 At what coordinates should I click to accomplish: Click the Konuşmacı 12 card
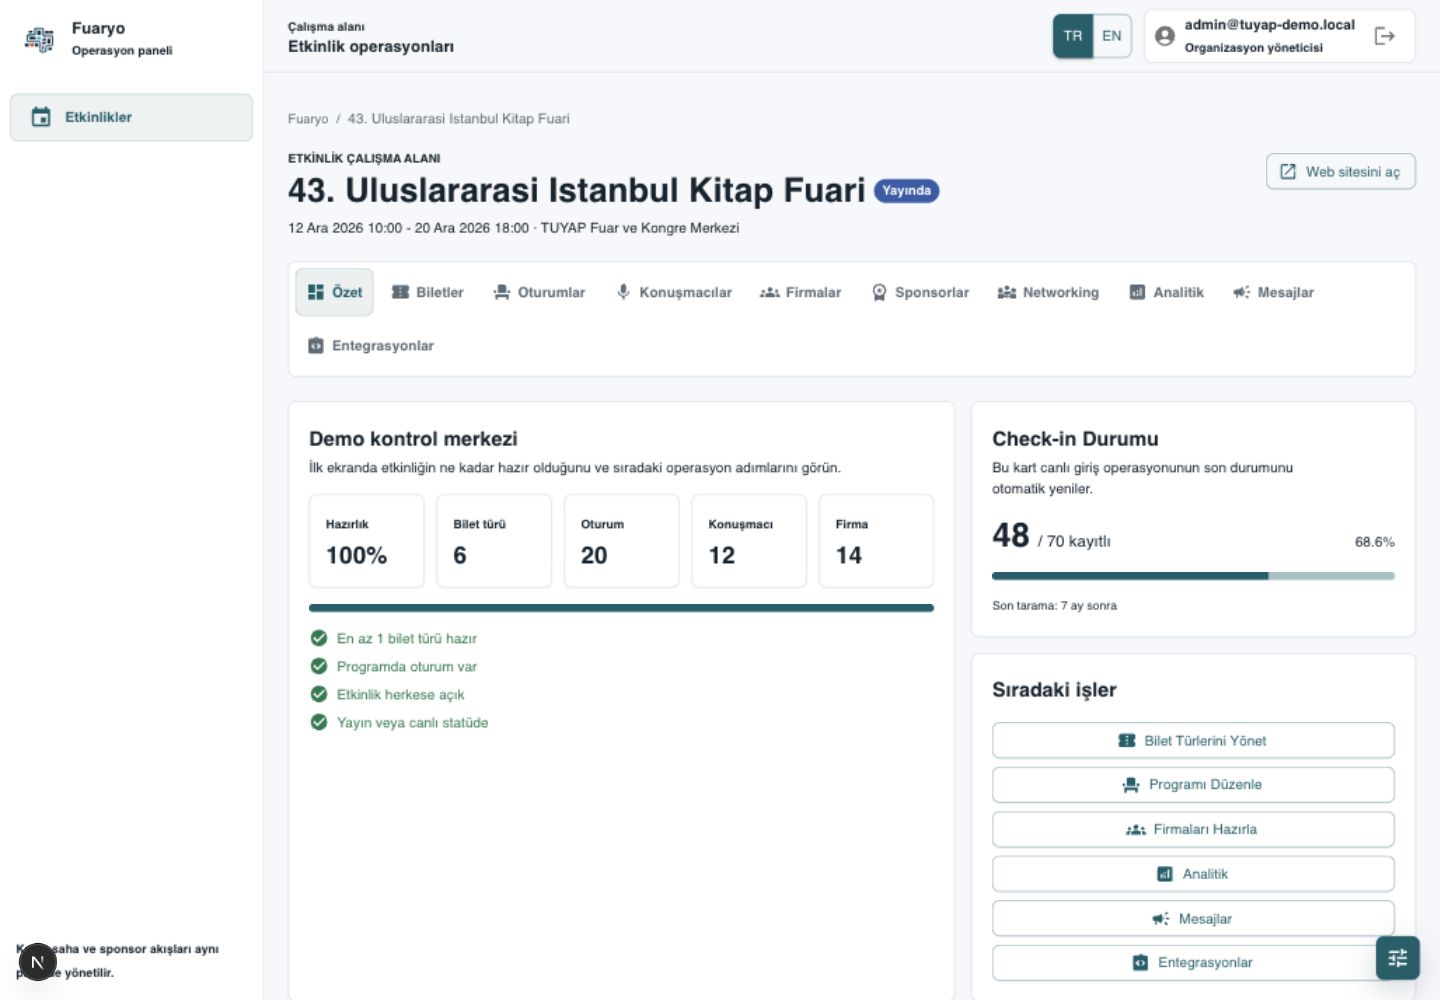[x=749, y=541]
